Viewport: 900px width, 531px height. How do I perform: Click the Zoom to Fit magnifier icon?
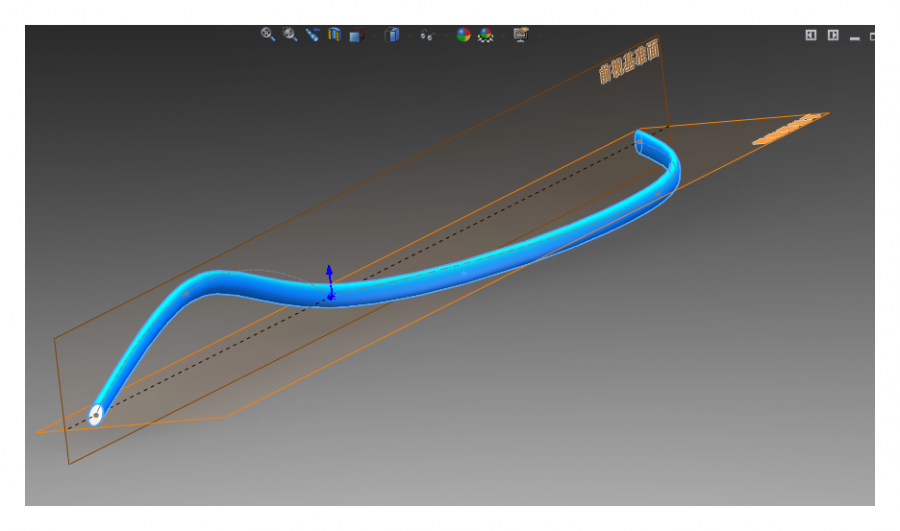click(267, 34)
